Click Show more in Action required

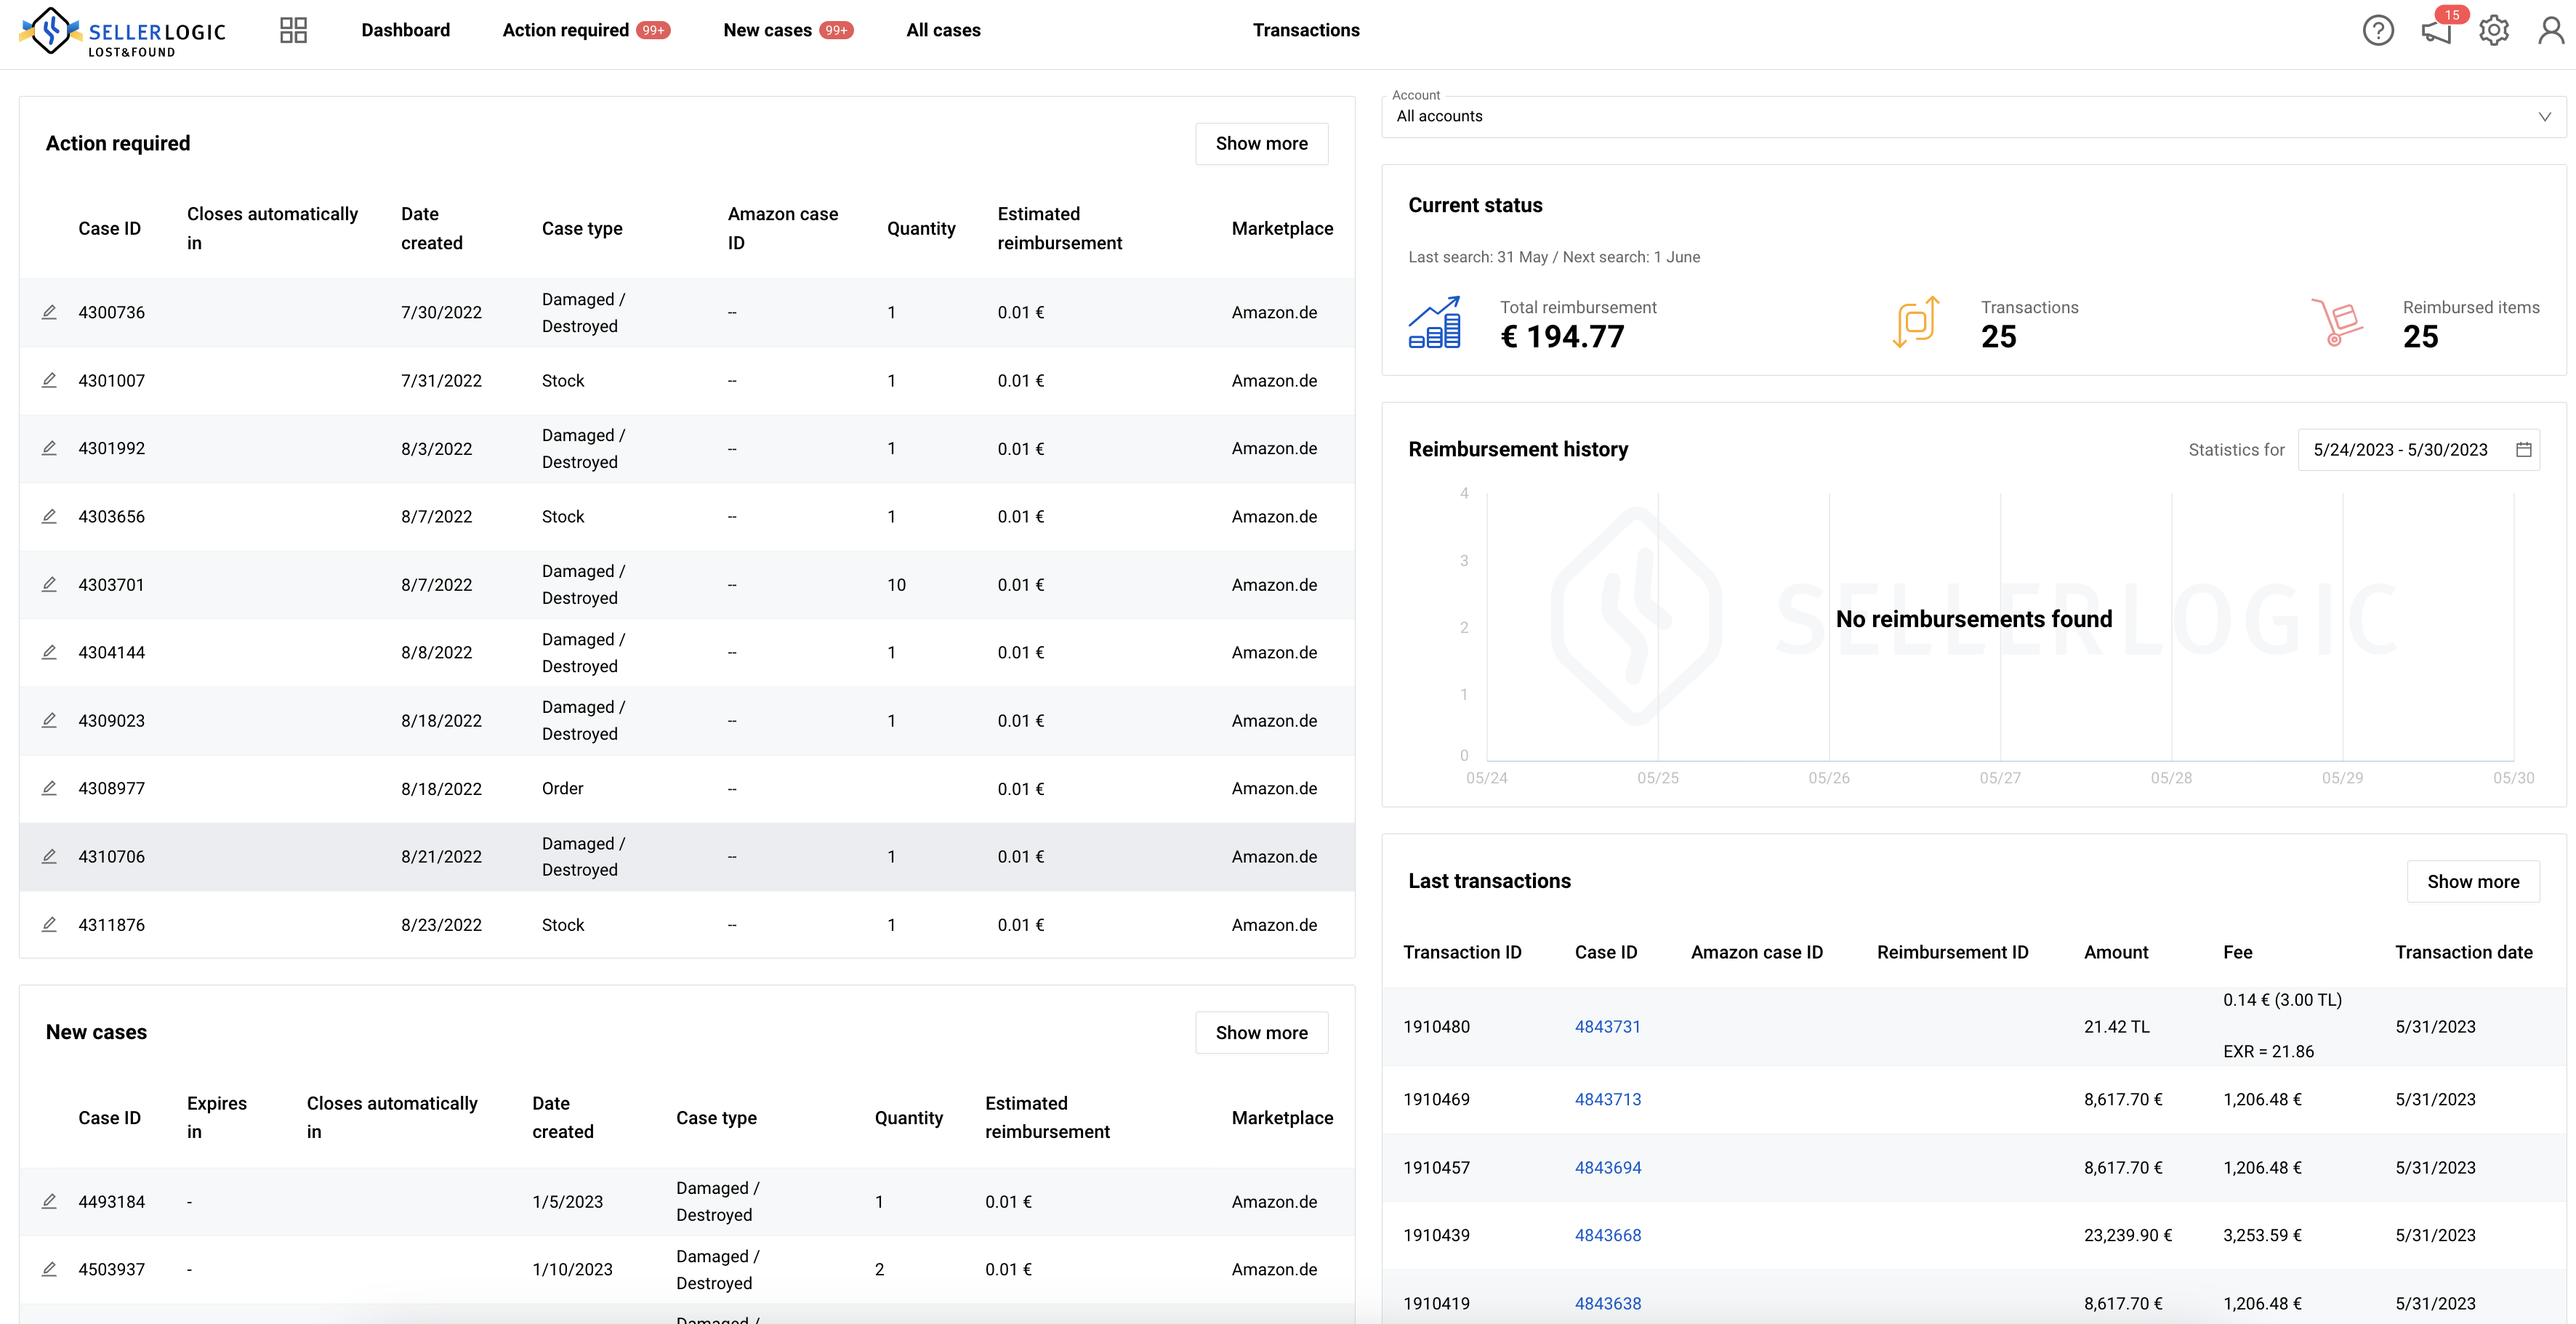tap(1261, 144)
